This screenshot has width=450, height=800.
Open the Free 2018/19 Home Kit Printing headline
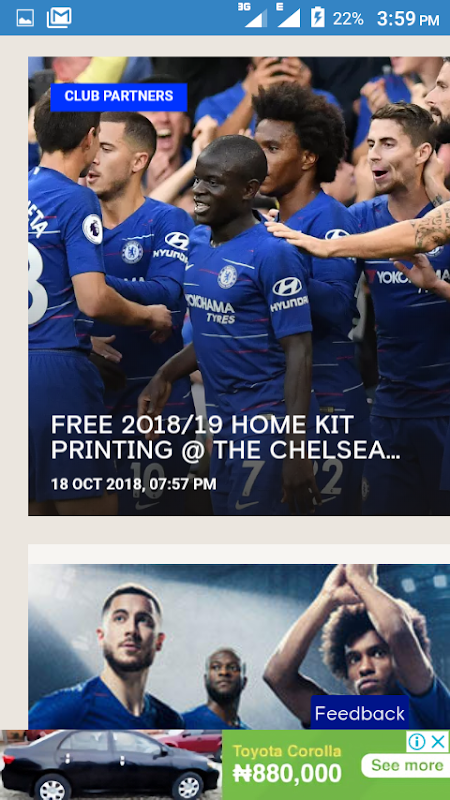[x=224, y=437]
